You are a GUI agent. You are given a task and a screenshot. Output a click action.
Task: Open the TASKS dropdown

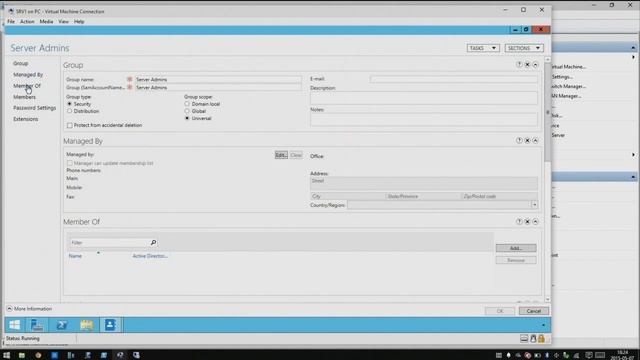point(483,48)
